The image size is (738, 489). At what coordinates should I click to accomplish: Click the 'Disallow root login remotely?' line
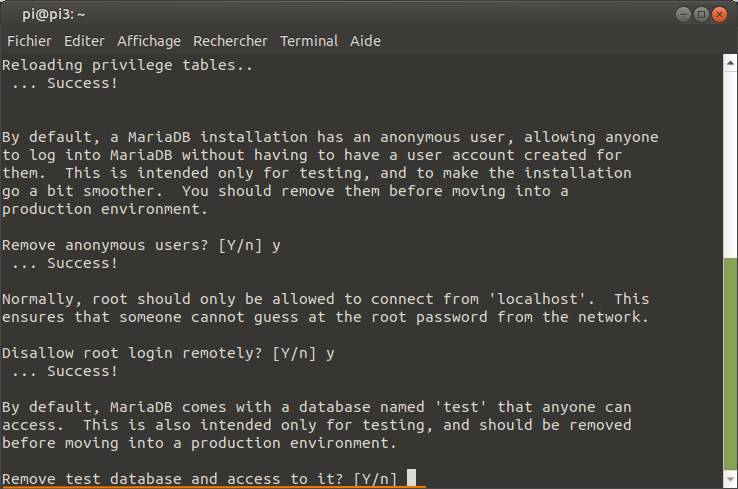(x=168, y=353)
